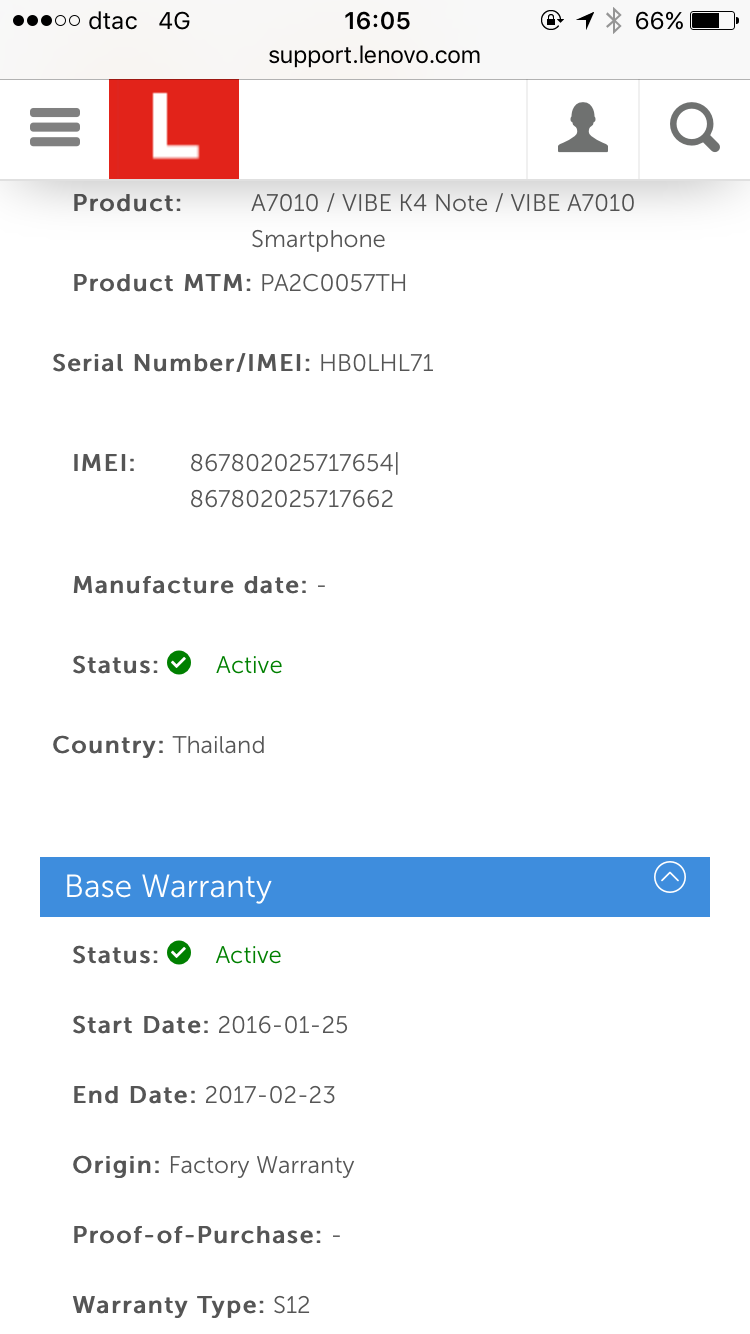
Task: Collapse the Base Warranty section chevron
Action: [669, 878]
